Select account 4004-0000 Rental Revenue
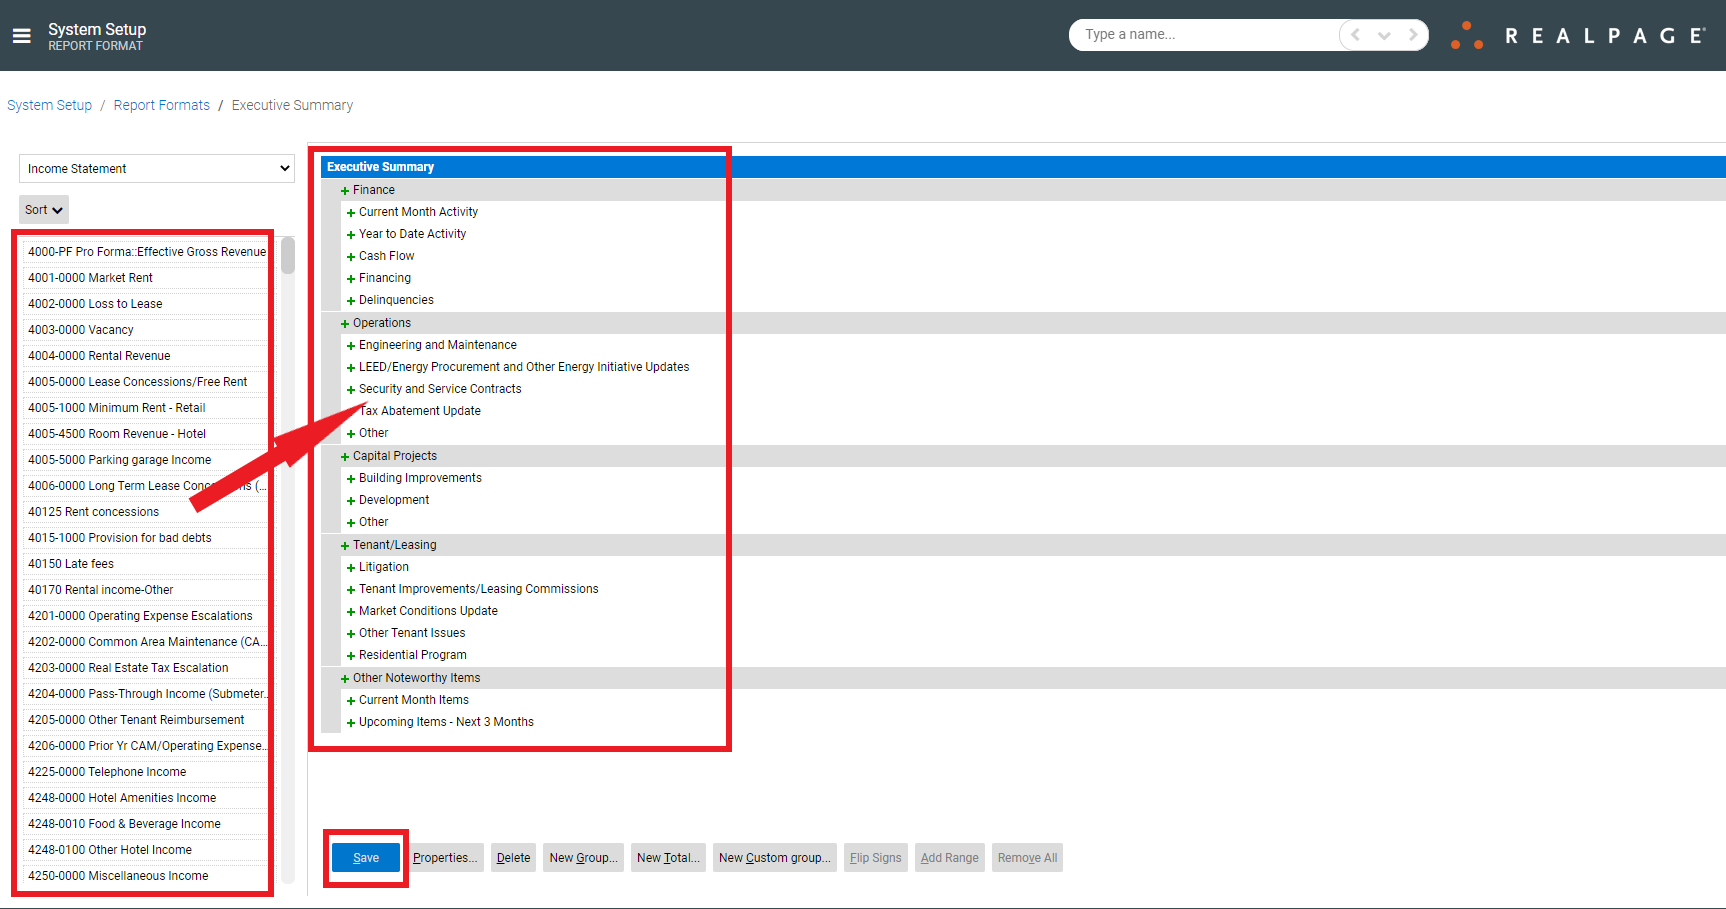This screenshot has width=1726, height=909. 146,356
